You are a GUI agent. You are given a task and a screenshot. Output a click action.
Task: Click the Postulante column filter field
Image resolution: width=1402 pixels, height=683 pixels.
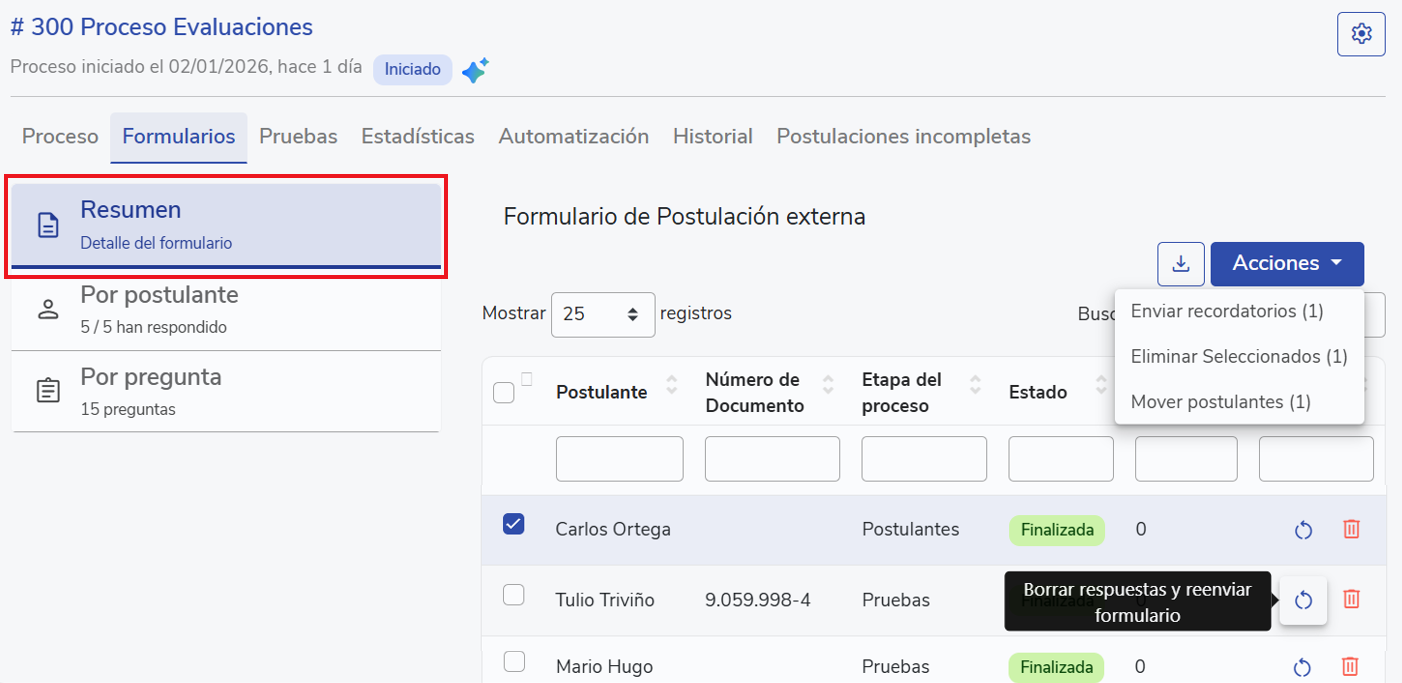coord(619,459)
